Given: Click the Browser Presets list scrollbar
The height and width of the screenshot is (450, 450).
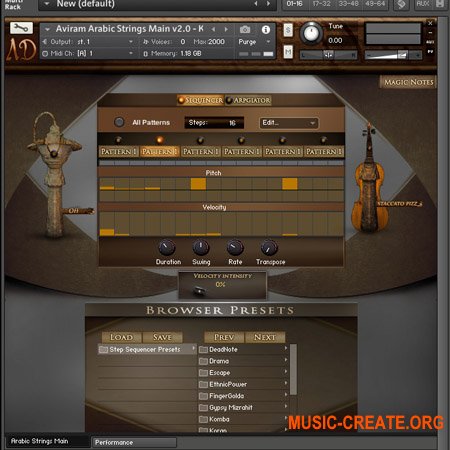Looking at the screenshot, I should [293, 370].
